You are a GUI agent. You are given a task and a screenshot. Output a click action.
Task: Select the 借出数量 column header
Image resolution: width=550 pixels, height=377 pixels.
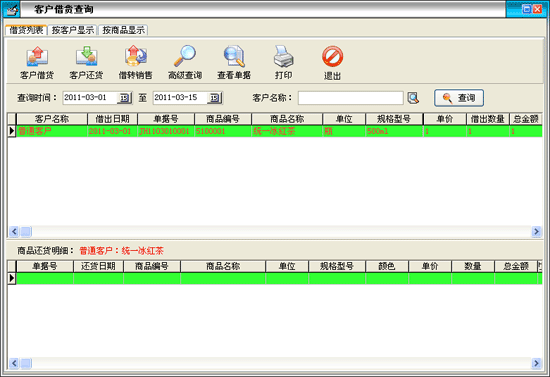tap(488, 119)
